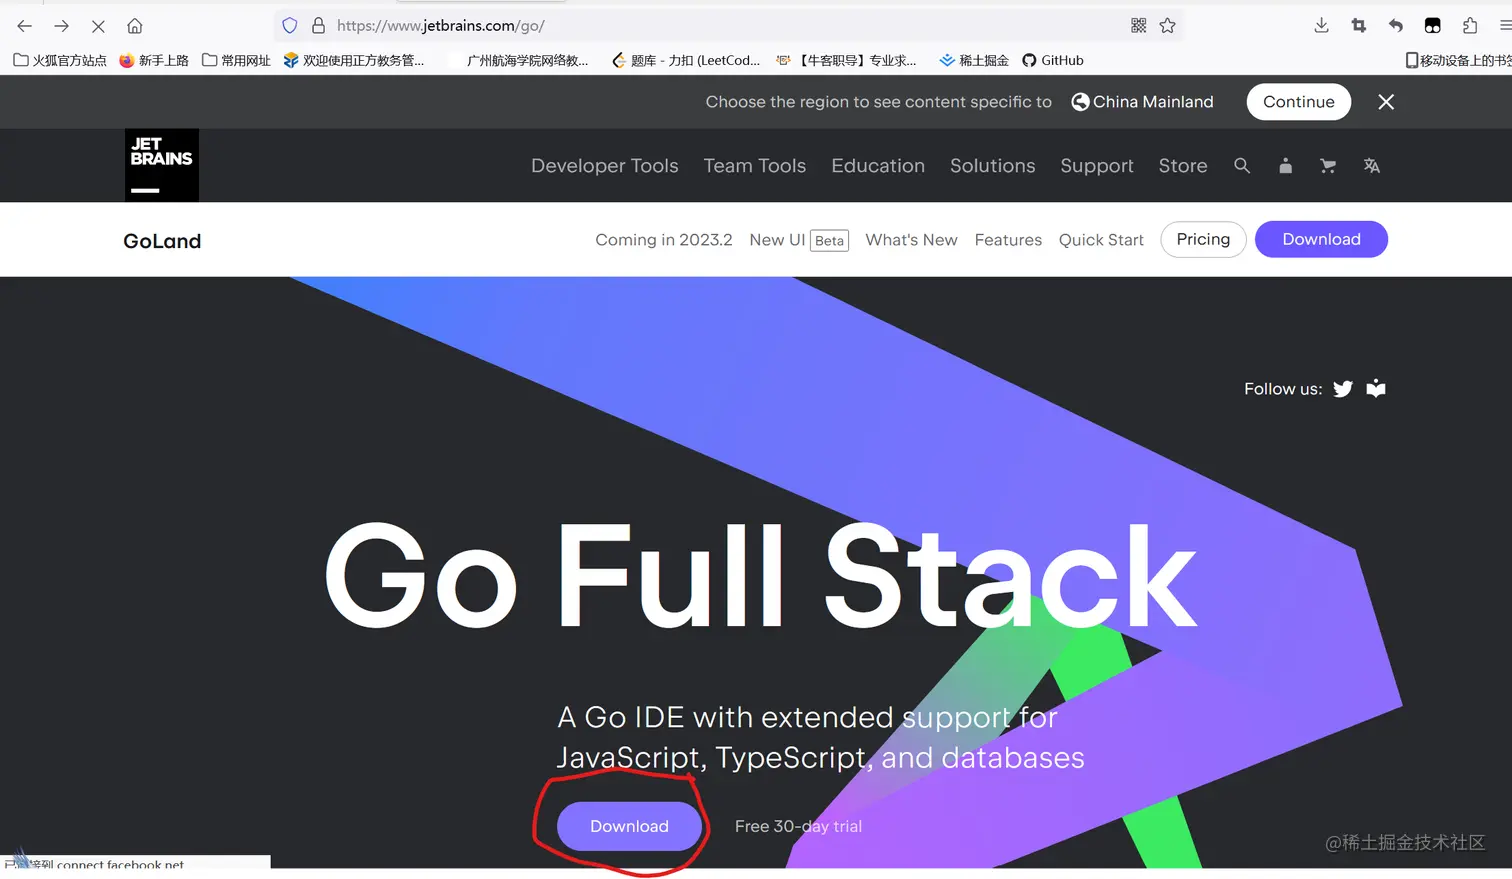Open the 新手上路 bookmark
The height and width of the screenshot is (879, 1512).
click(154, 60)
